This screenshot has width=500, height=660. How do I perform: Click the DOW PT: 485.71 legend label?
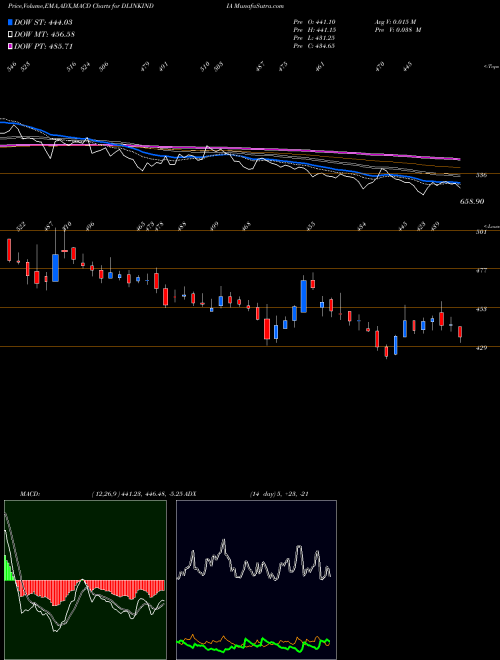point(43,46)
